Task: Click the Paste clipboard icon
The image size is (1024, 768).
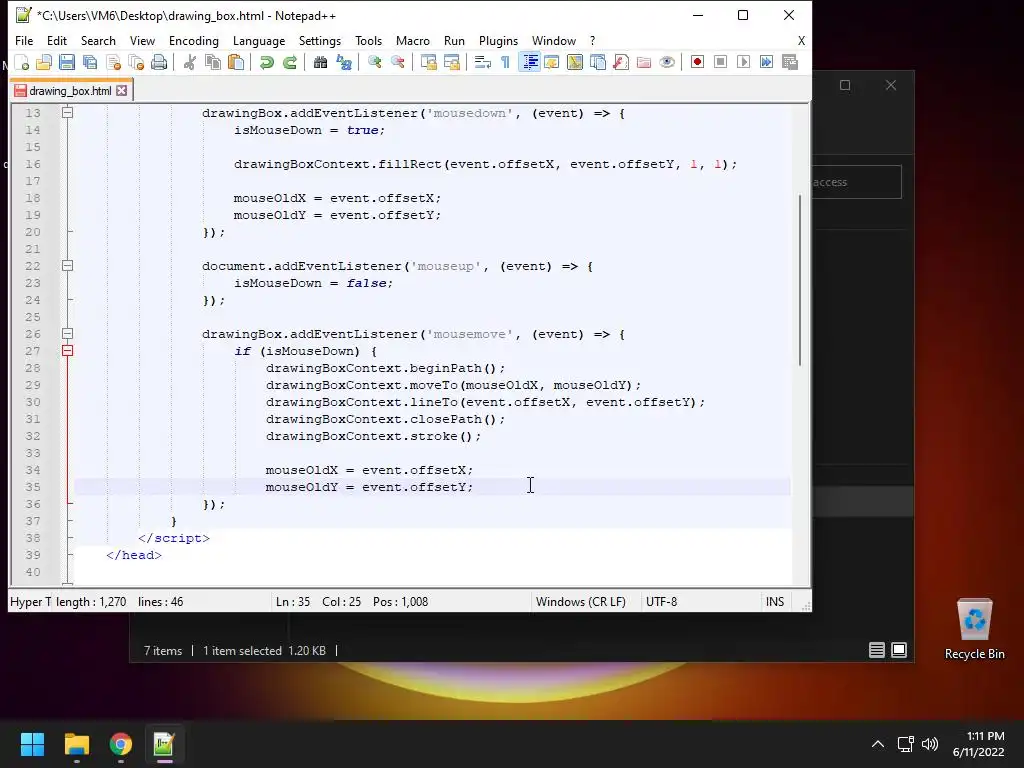Action: [x=236, y=62]
